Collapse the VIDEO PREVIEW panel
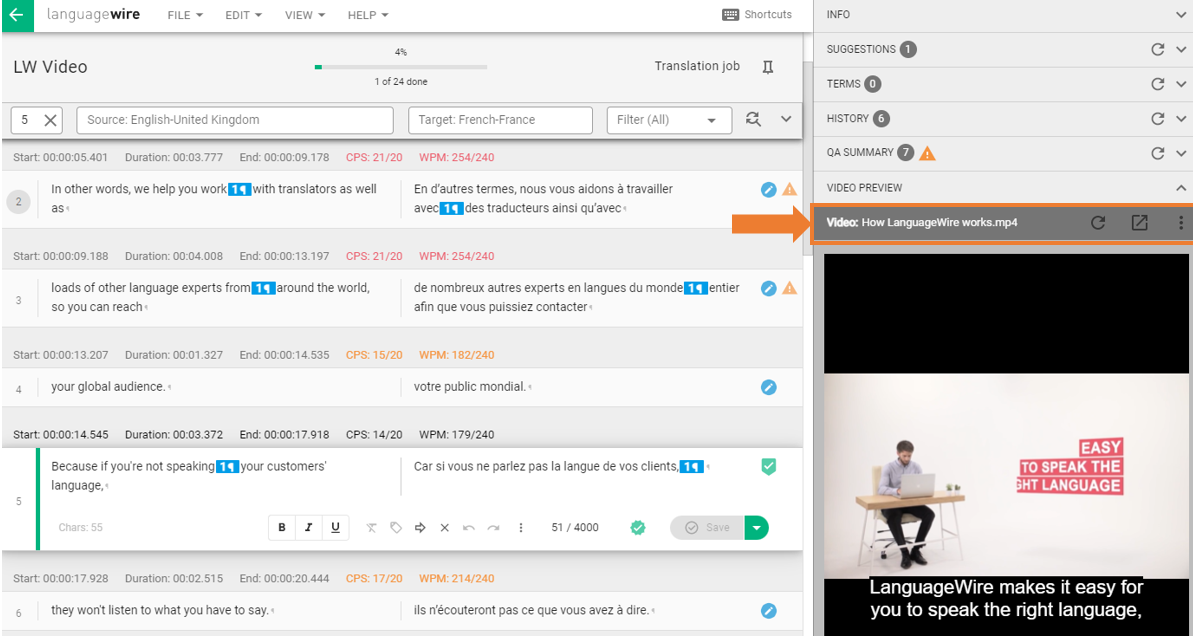Image resolution: width=1193 pixels, height=639 pixels. pyautogui.click(x=1180, y=187)
